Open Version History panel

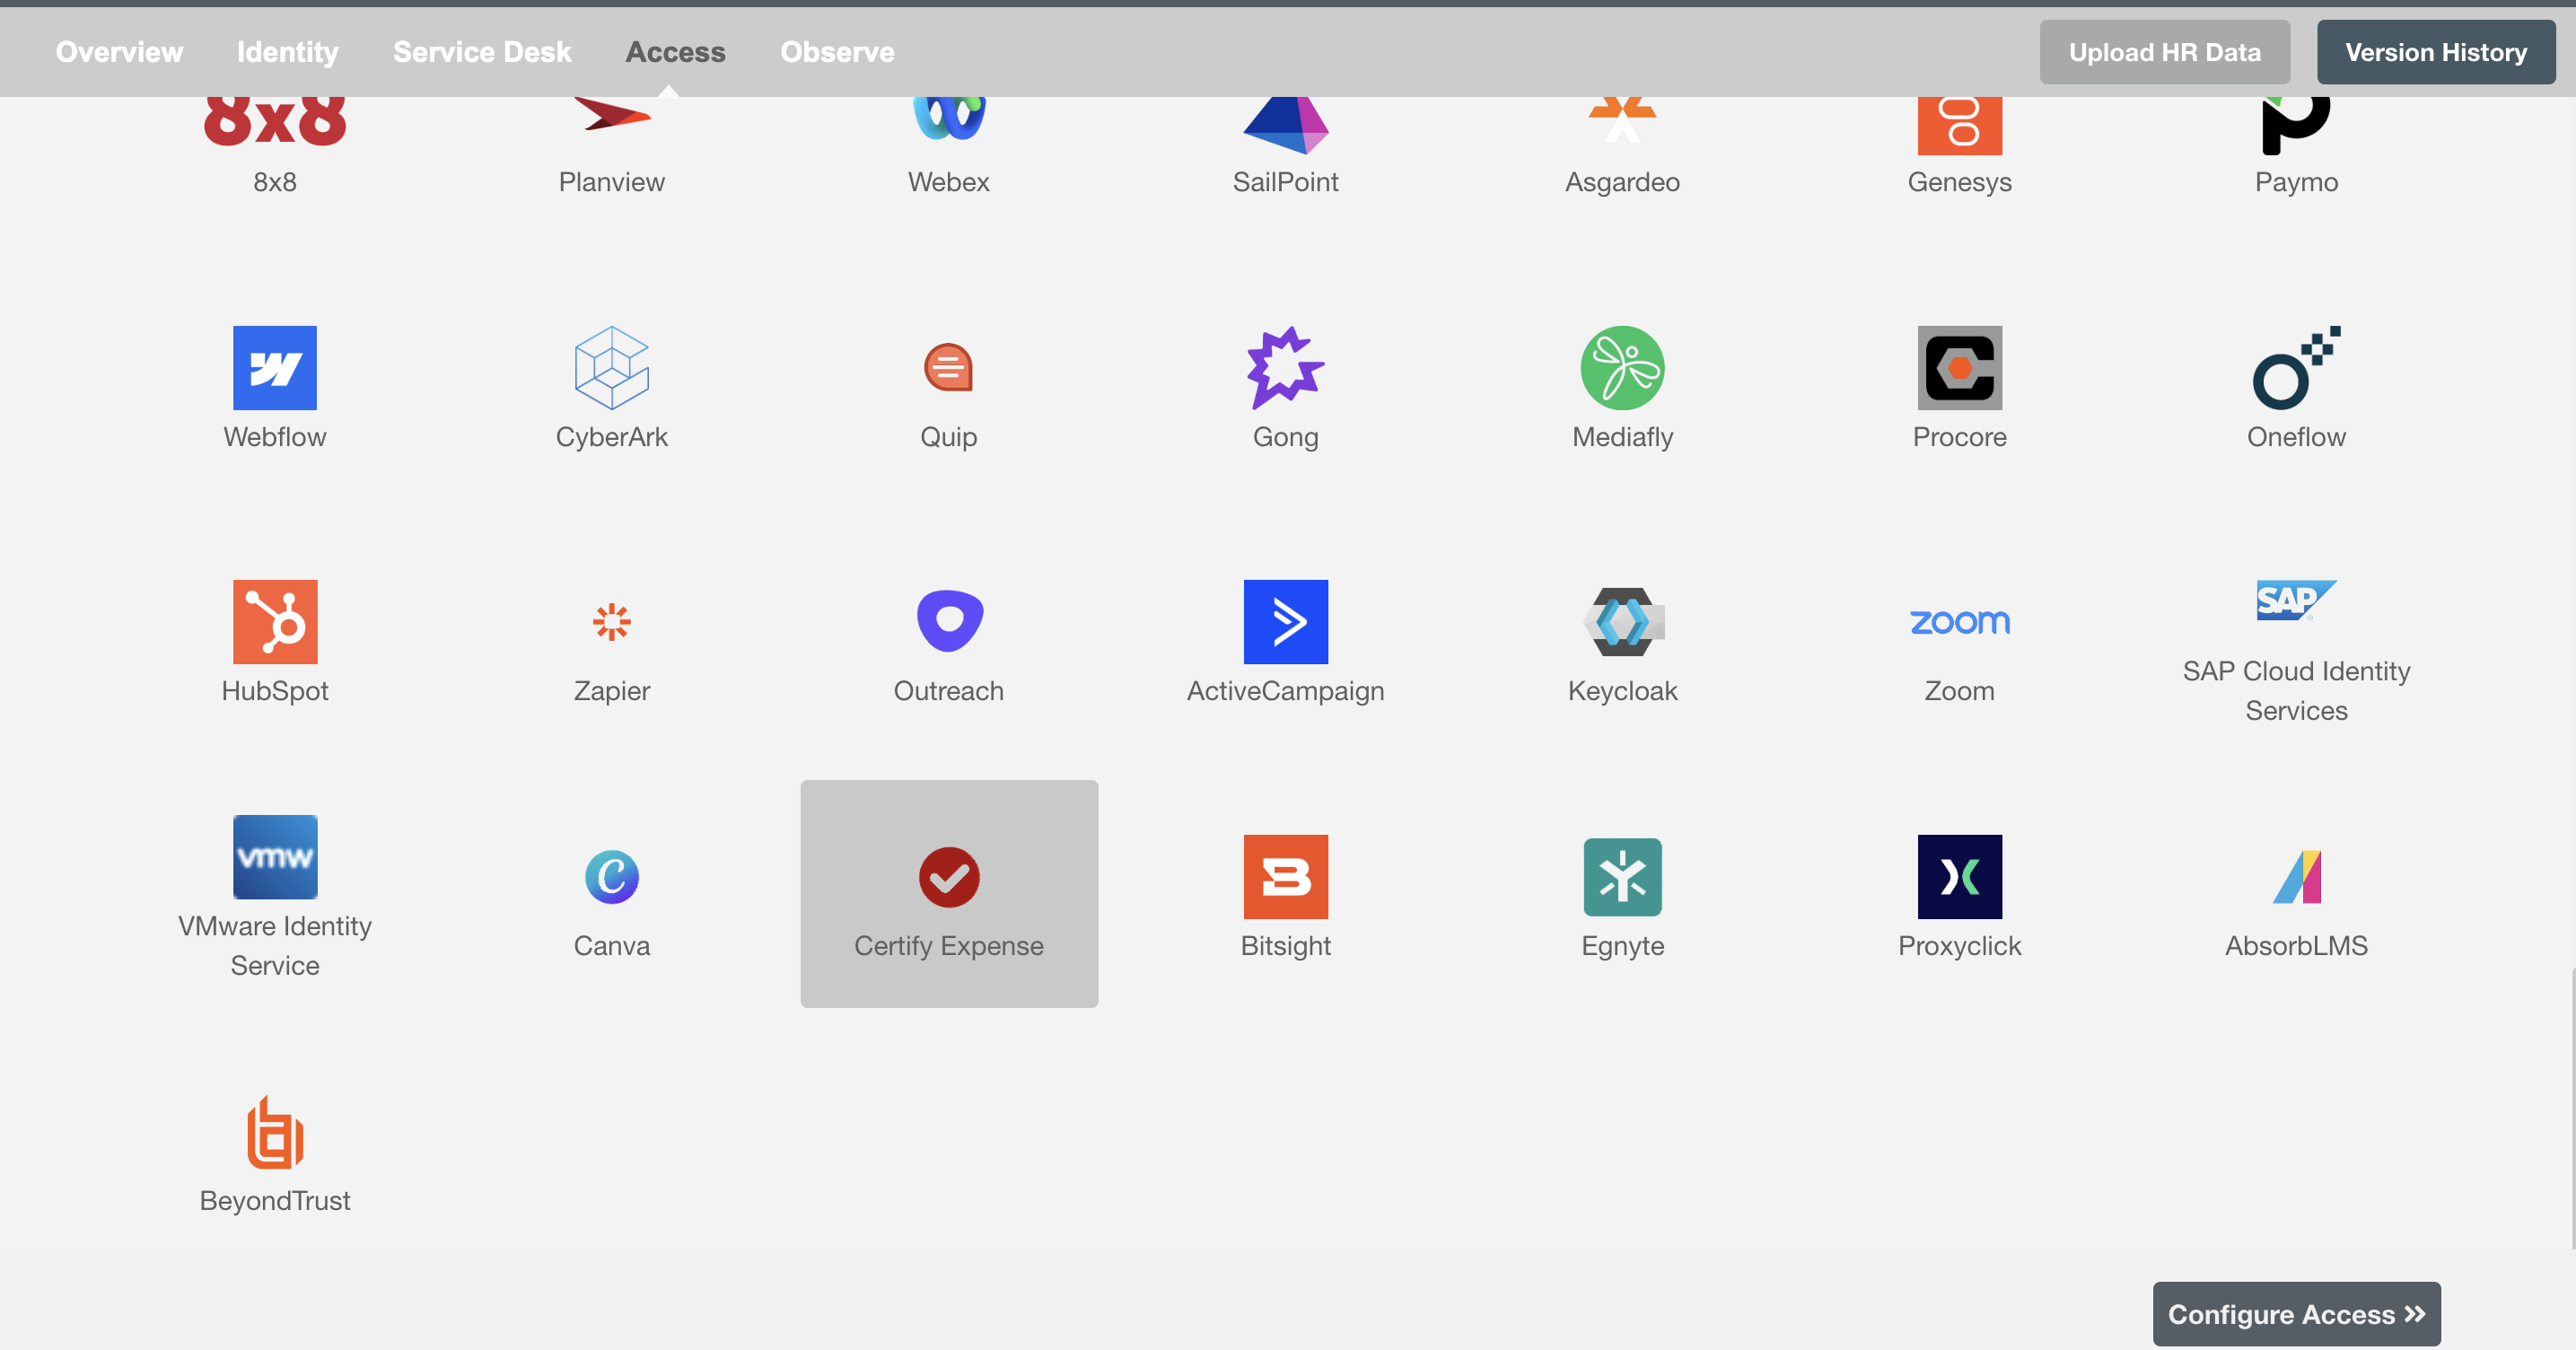2436,51
